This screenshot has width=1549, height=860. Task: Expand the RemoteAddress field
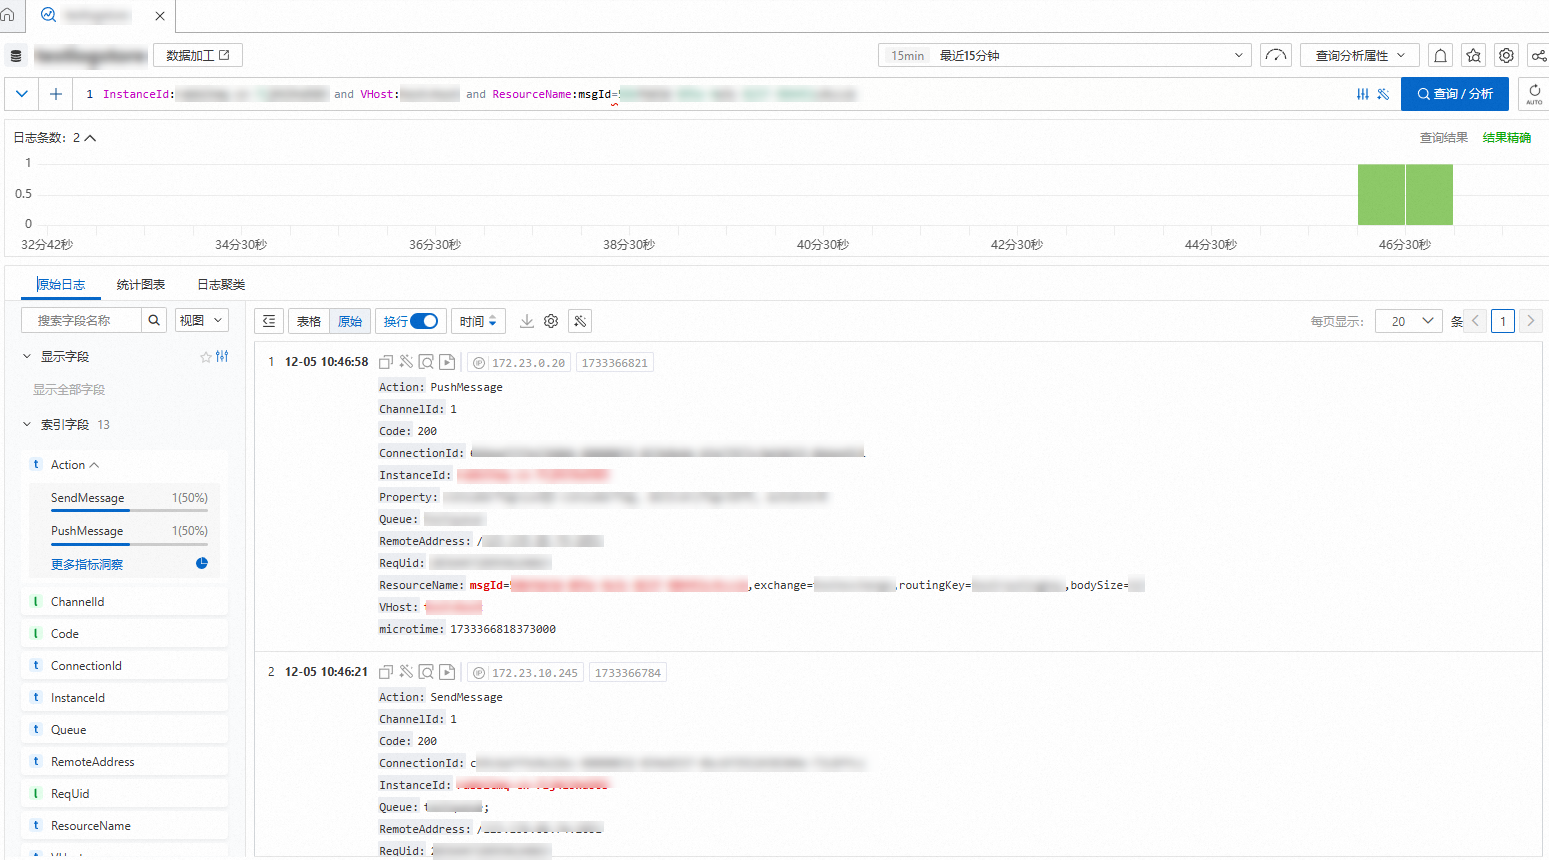click(x=124, y=762)
